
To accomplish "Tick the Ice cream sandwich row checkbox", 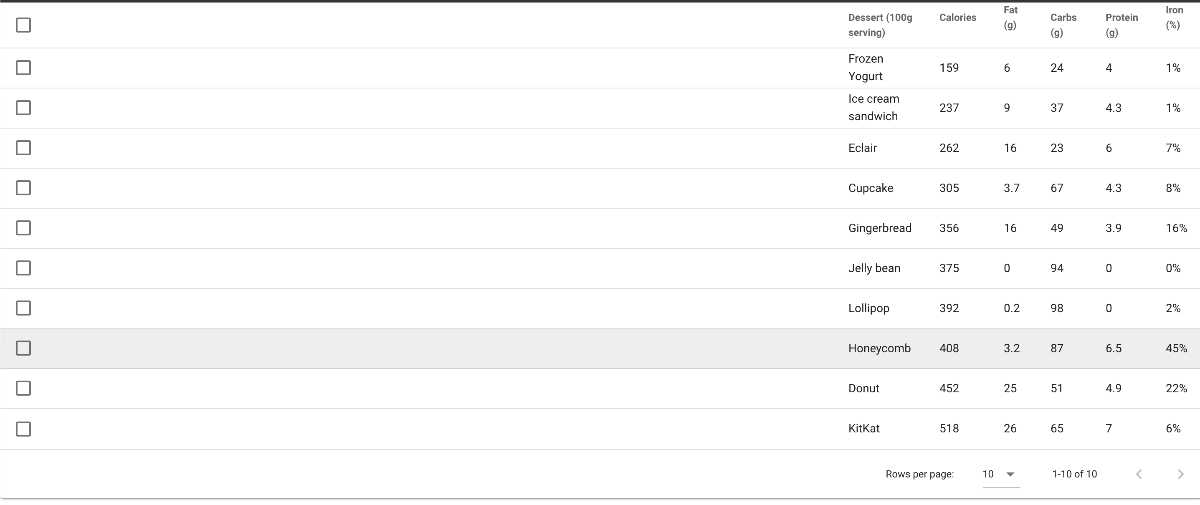I will coord(23,108).
